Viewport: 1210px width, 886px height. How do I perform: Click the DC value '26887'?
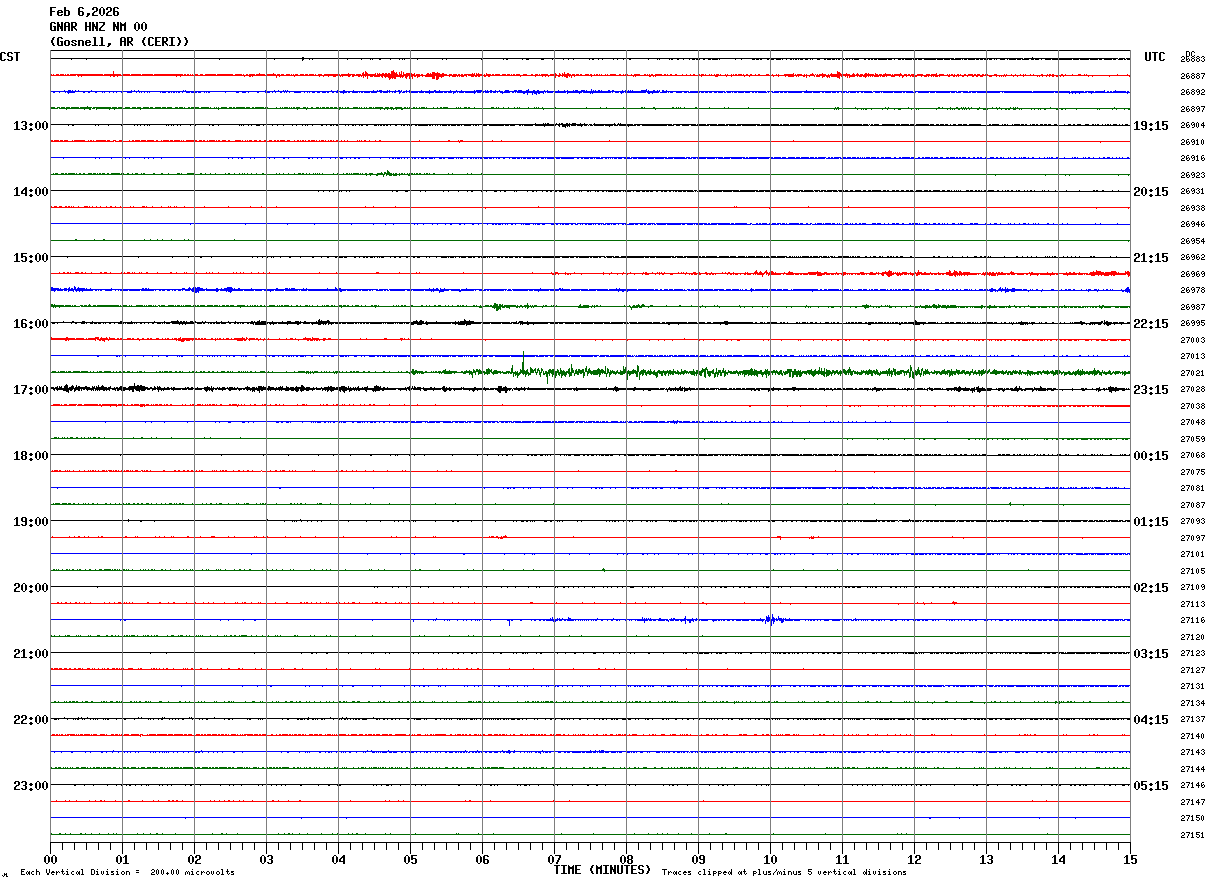(x=1192, y=76)
